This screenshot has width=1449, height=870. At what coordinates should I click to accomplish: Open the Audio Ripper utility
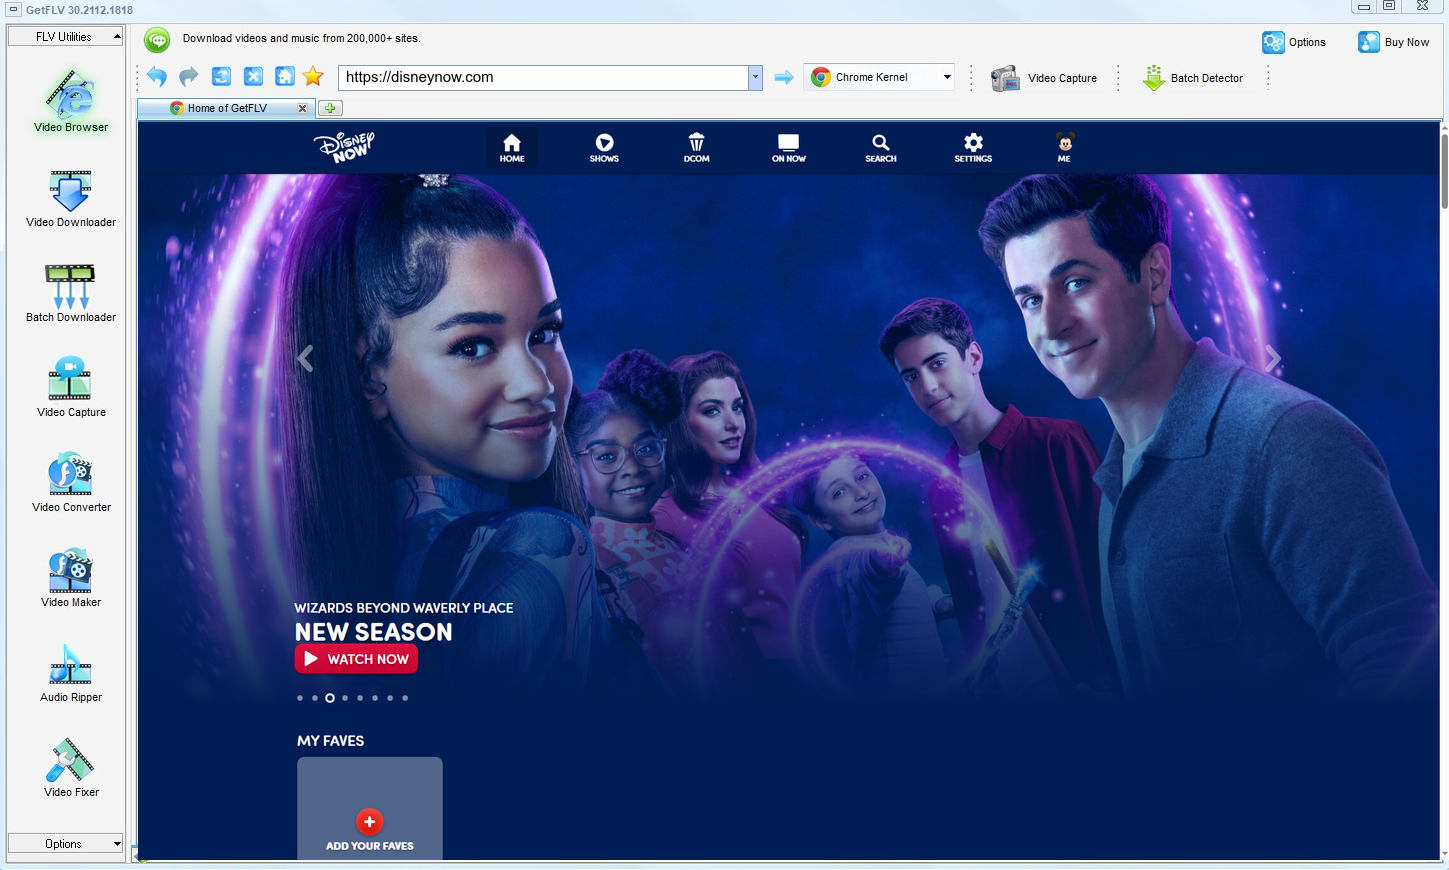[71, 672]
